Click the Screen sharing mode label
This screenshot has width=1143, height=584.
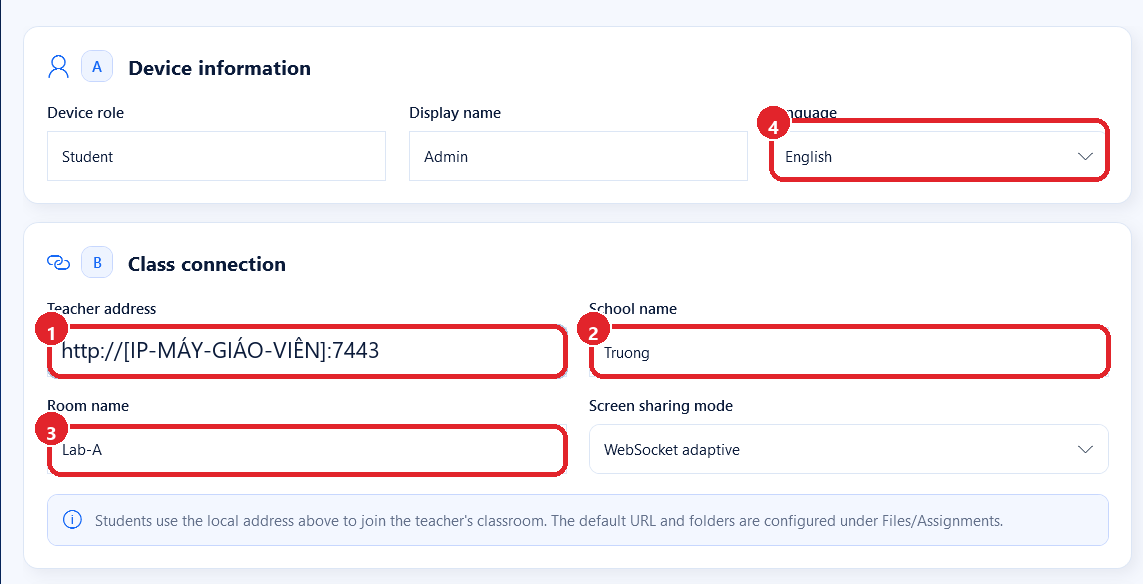(x=661, y=406)
